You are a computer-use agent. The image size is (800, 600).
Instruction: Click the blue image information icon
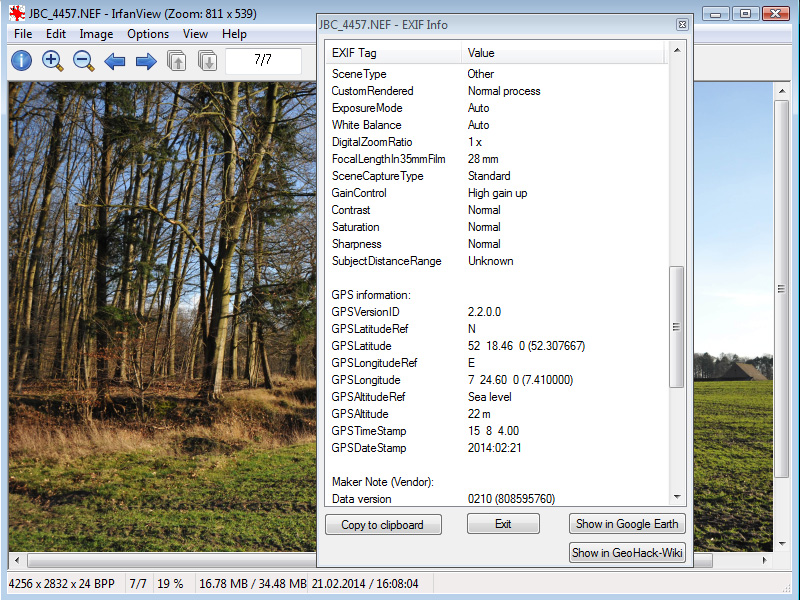tap(21, 61)
